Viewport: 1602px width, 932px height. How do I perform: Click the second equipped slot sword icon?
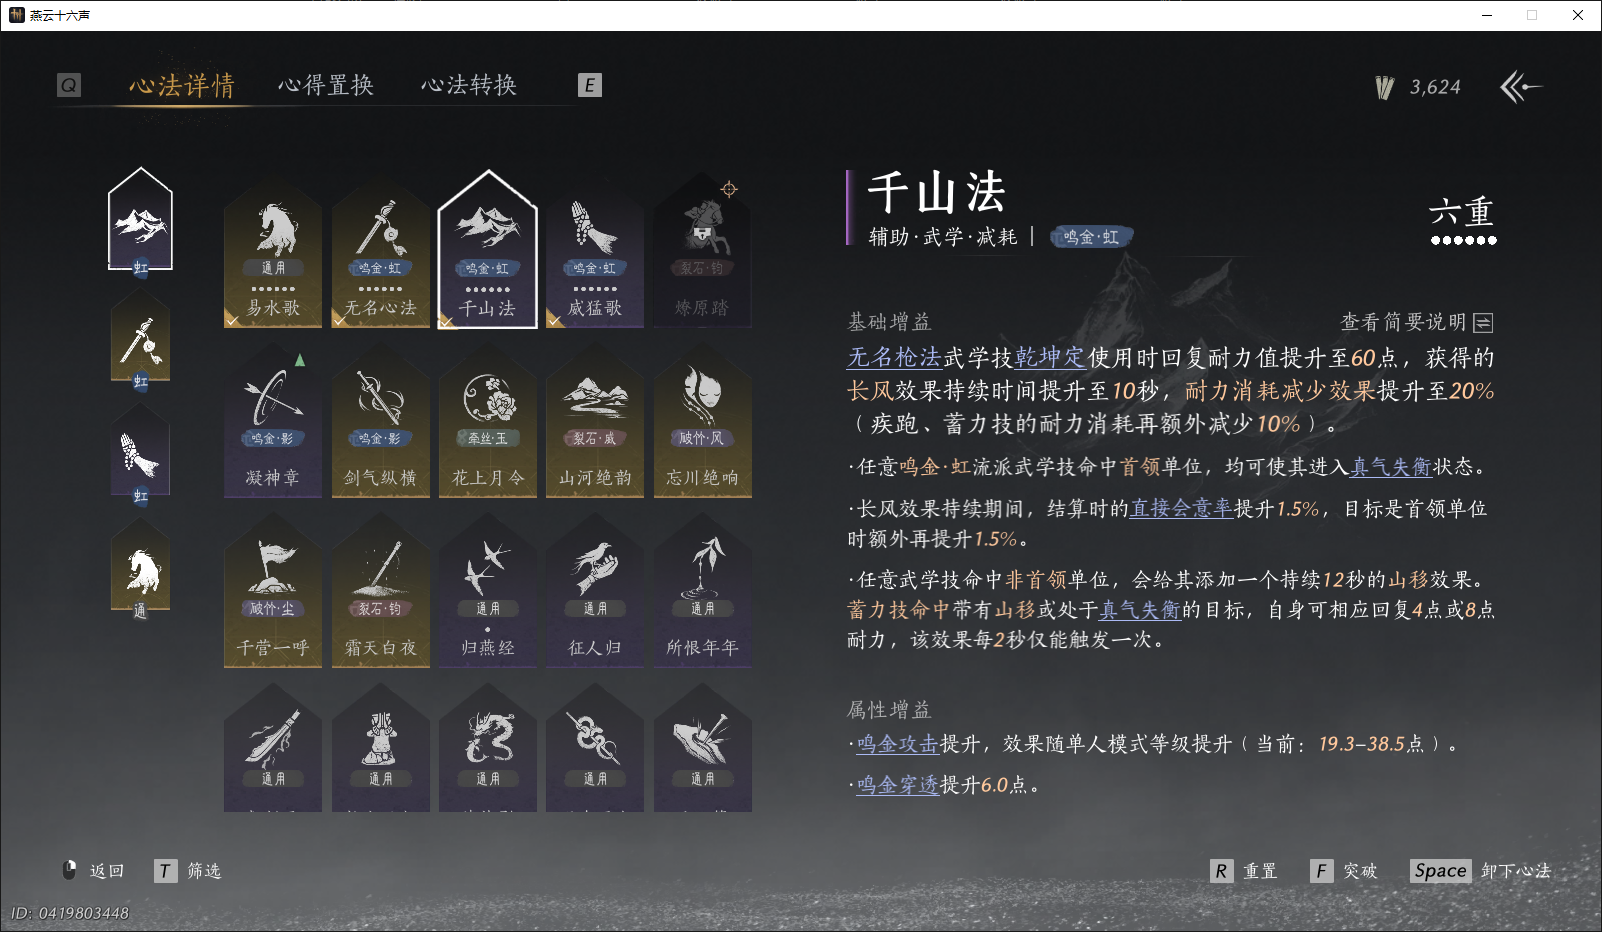(x=141, y=340)
